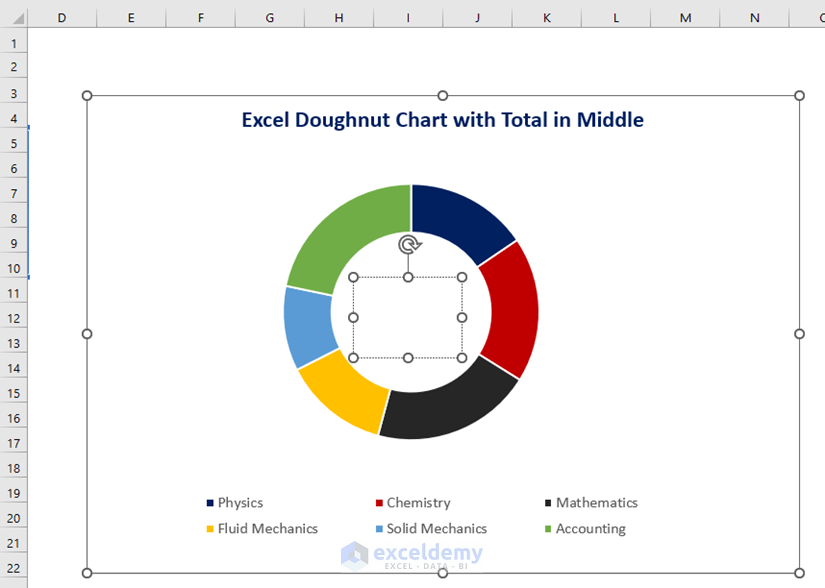Screen dimensions: 825x588
Task: Click text box bottom-right handle
Action: [462, 358]
